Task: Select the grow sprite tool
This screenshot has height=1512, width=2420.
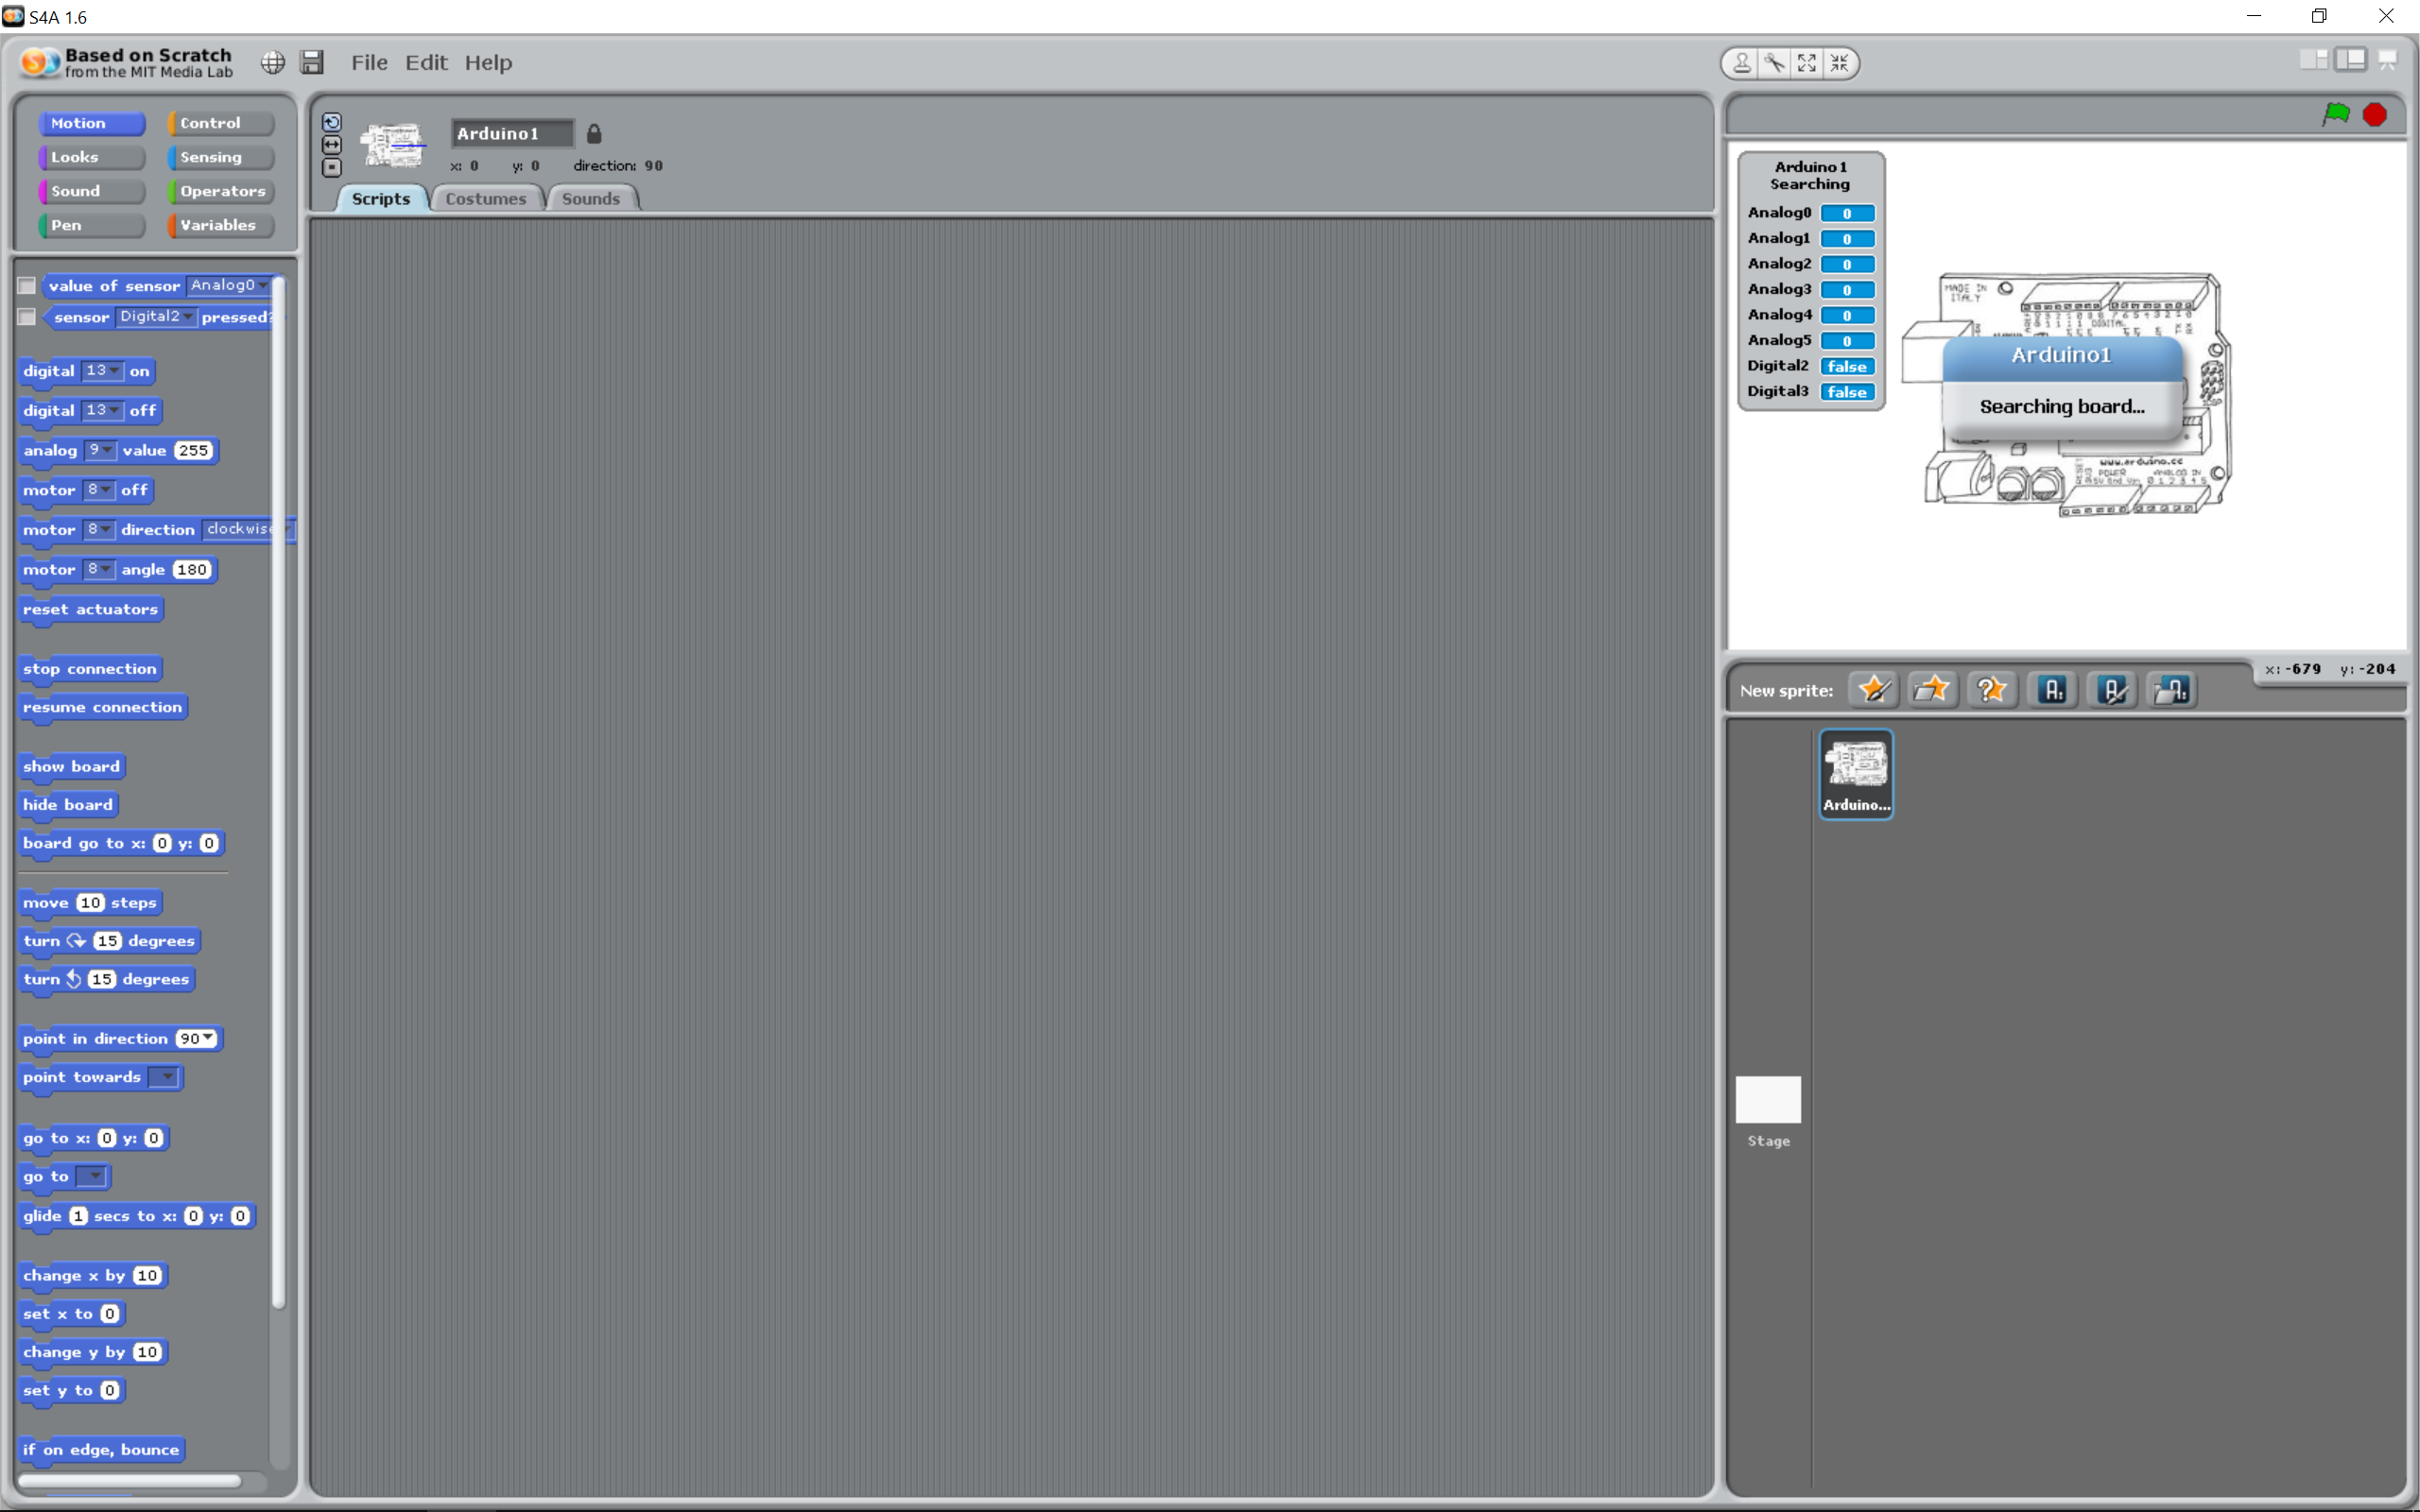Action: (x=1807, y=63)
